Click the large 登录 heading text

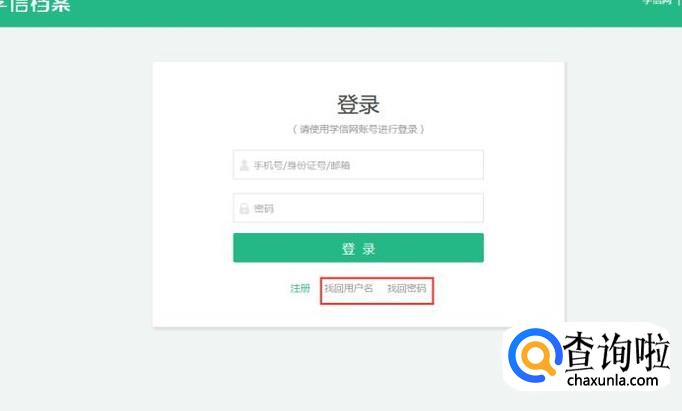[358, 104]
